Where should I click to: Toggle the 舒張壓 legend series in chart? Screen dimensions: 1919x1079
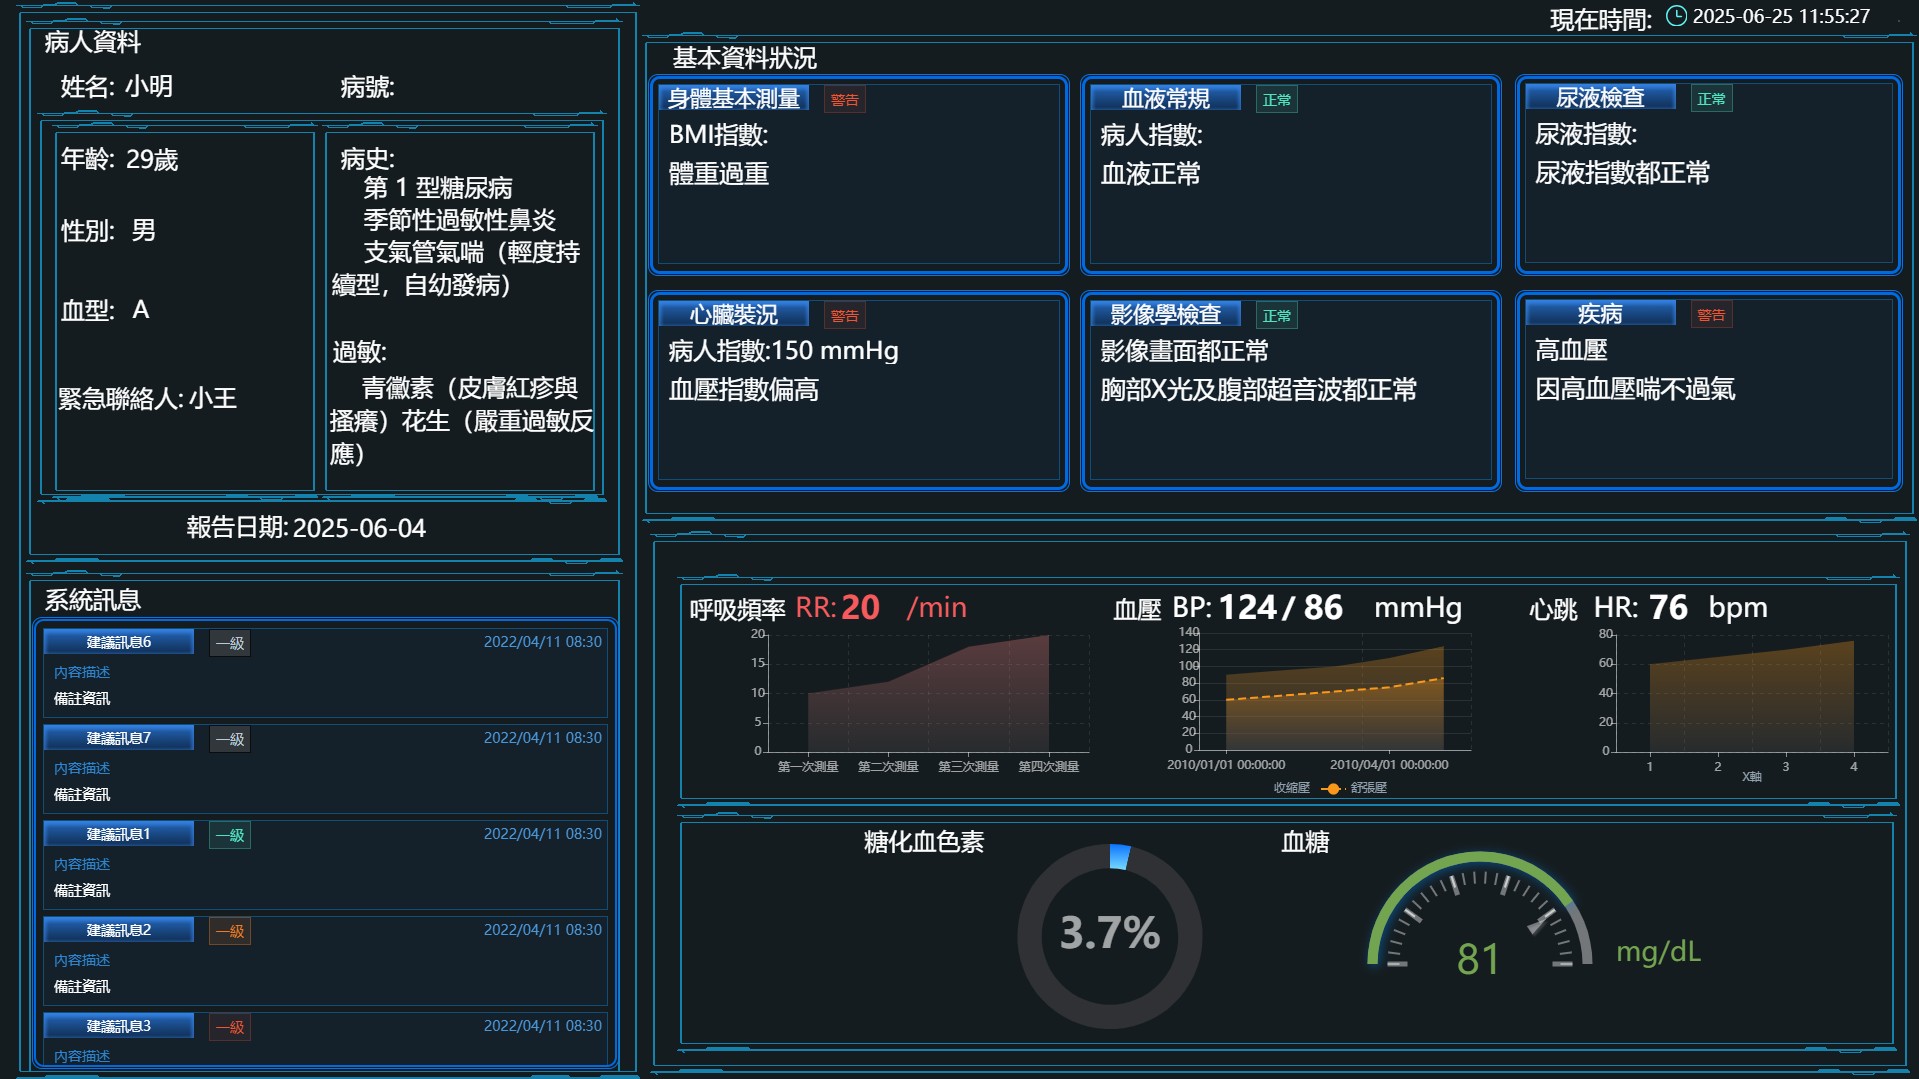coord(1355,788)
